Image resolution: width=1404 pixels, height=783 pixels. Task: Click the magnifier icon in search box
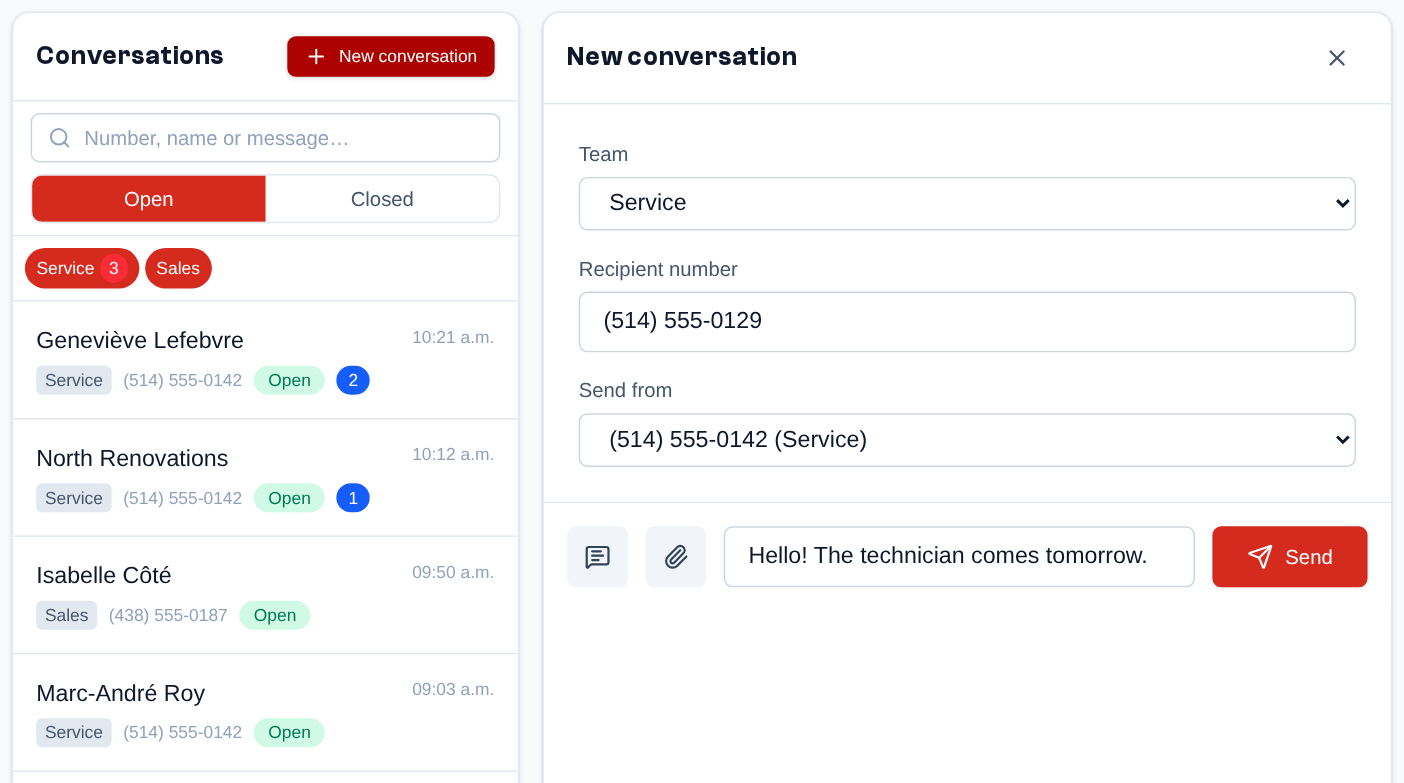[60, 138]
